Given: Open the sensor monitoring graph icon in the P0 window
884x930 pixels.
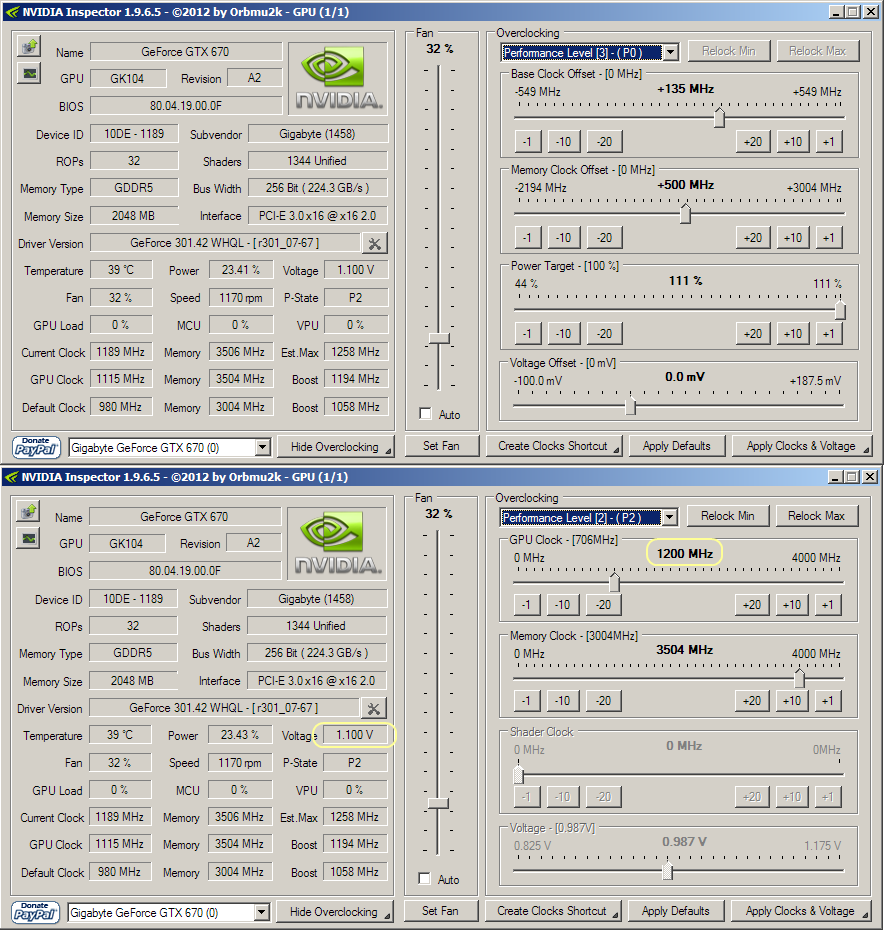Looking at the screenshot, I should (x=29, y=73).
